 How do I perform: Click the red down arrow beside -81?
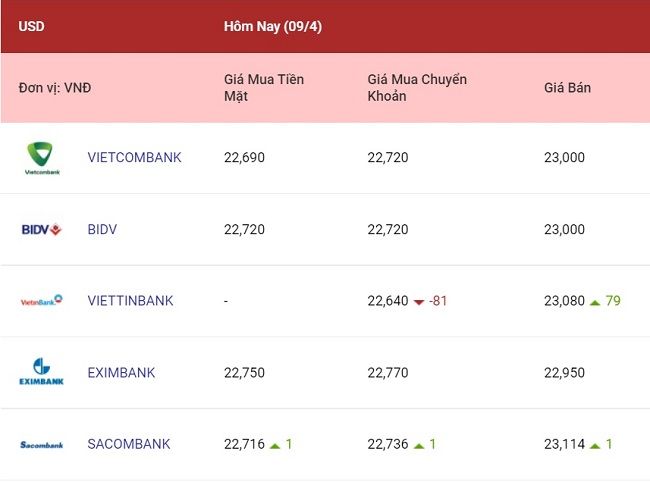pyautogui.click(x=419, y=302)
